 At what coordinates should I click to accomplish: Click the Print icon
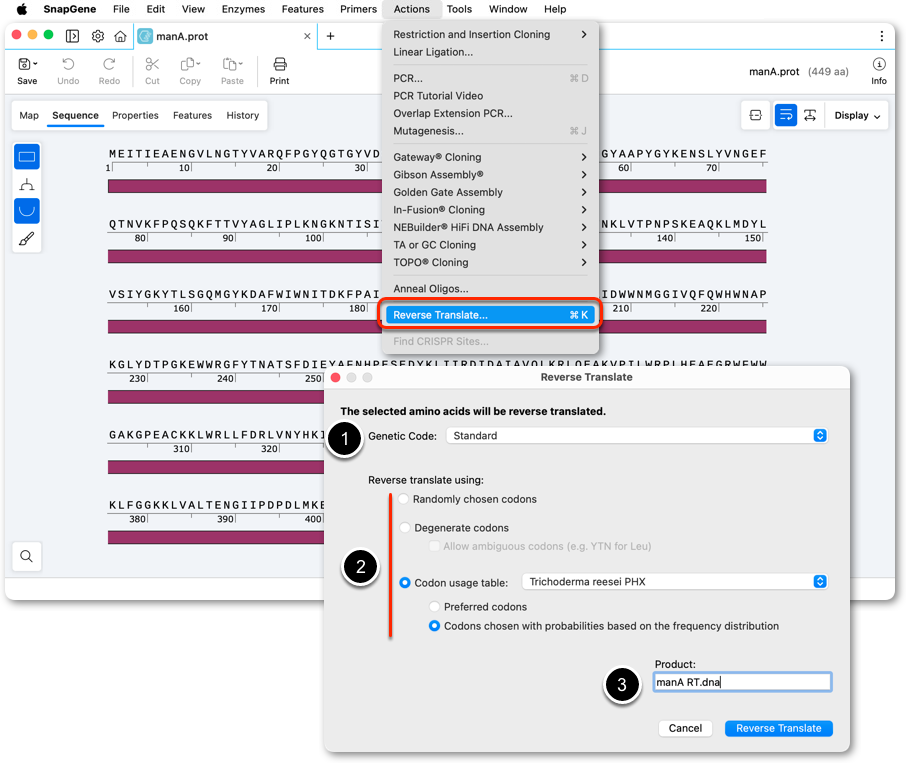[x=280, y=64]
